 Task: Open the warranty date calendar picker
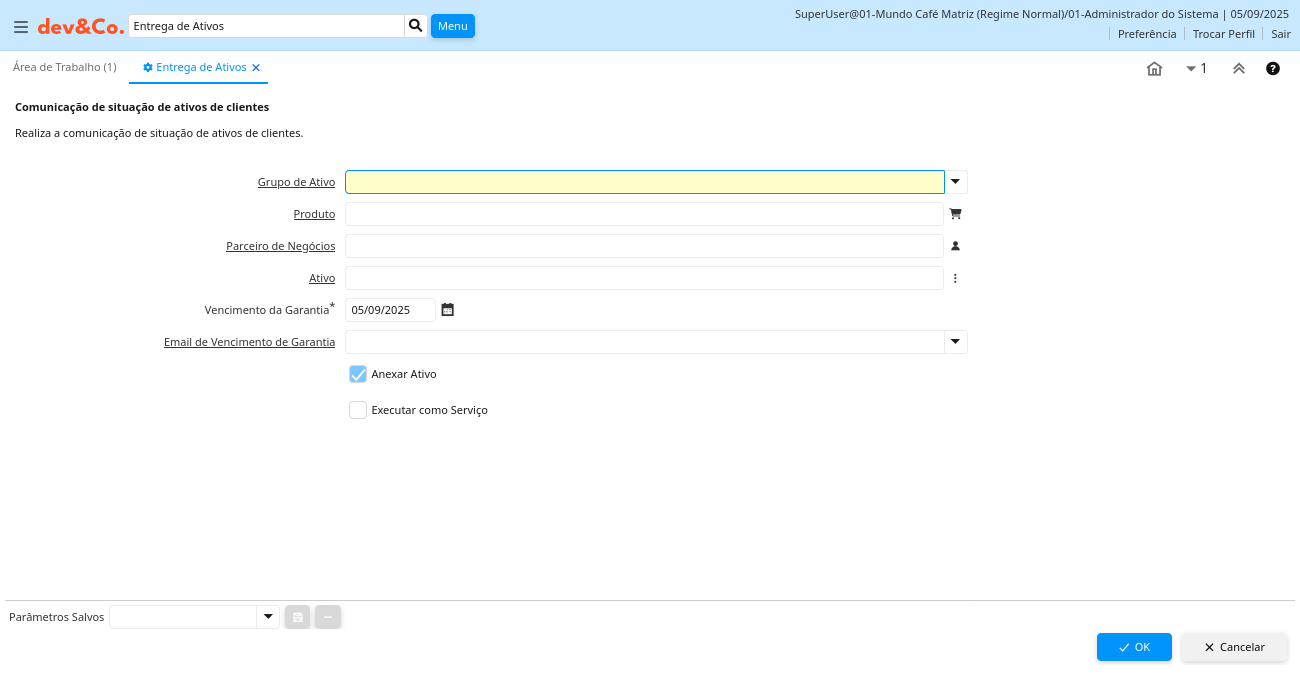[x=448, y=310]
